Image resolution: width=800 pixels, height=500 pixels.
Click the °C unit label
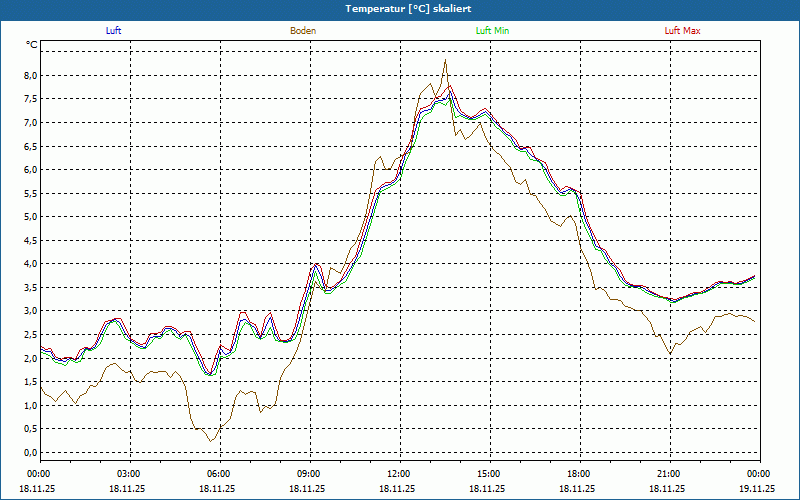click(32, 45)
